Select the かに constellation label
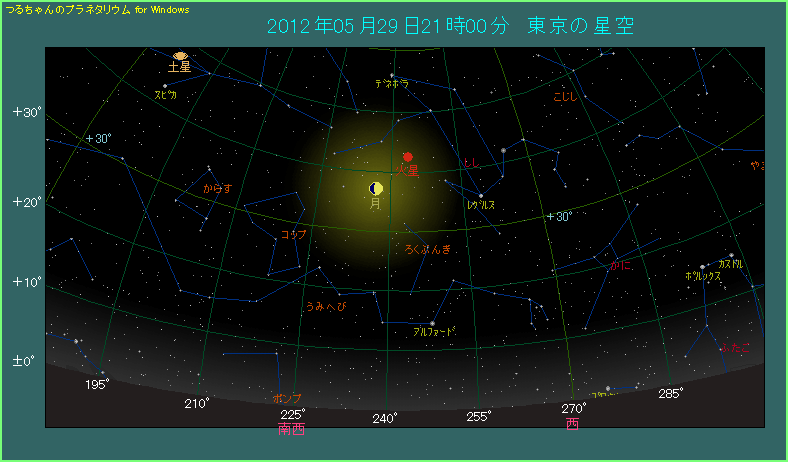The height and width of the screenshot is (462, 788). point(621,266)
